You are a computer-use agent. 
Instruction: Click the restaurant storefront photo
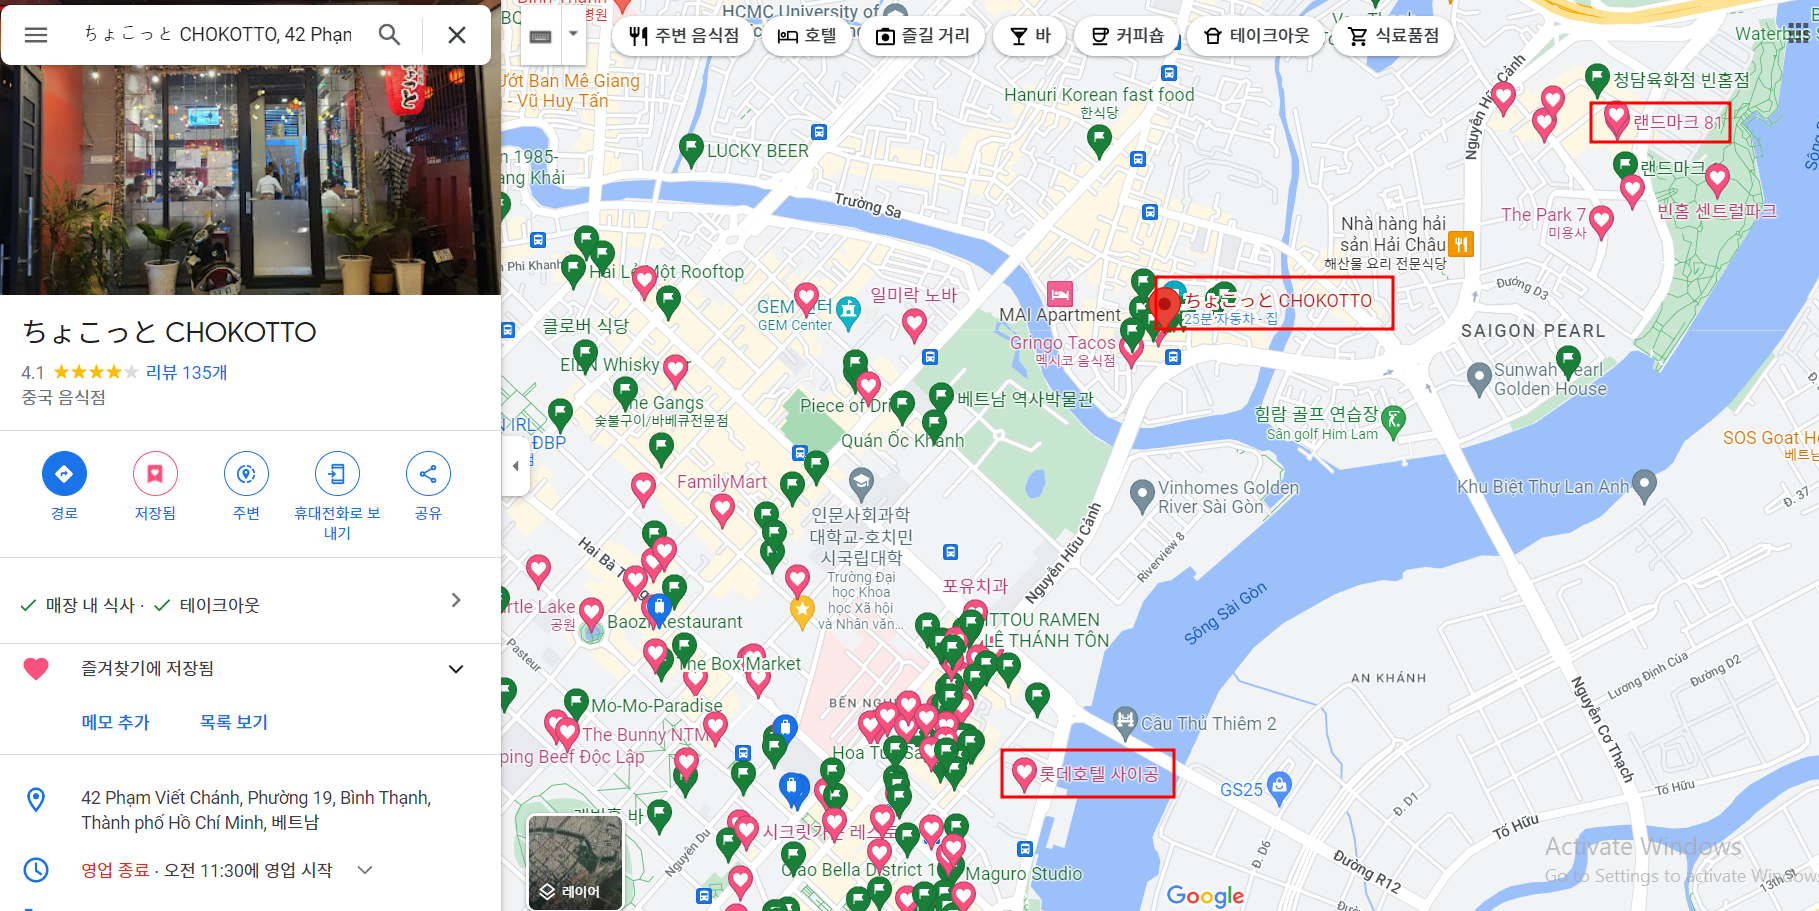click(x=250, y=180)
